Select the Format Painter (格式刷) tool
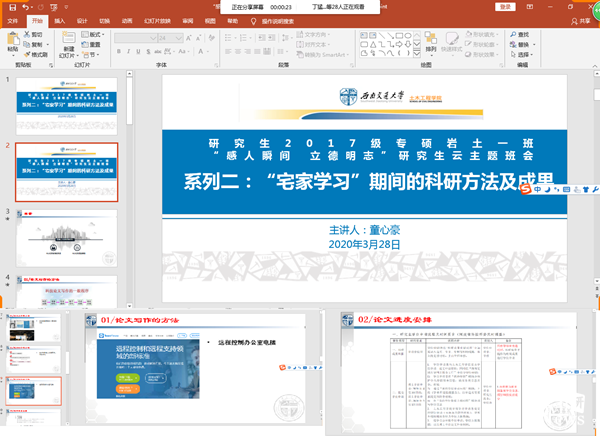Viewport: 600px width, 436px height. point(36,54)
